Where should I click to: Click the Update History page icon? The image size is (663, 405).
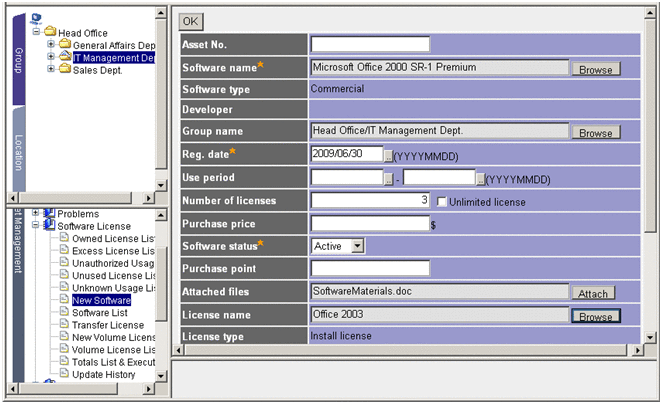pos(64,375)
